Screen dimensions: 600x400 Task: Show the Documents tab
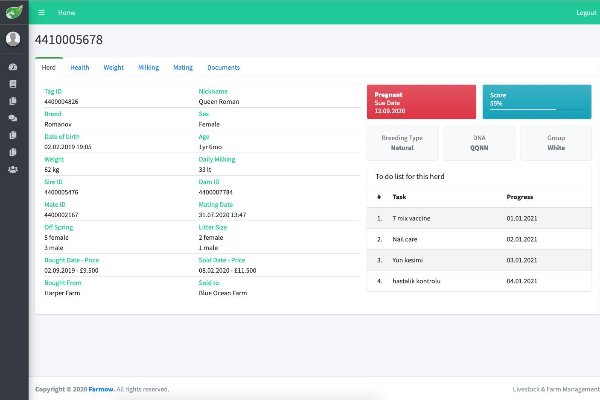[223, 68]
